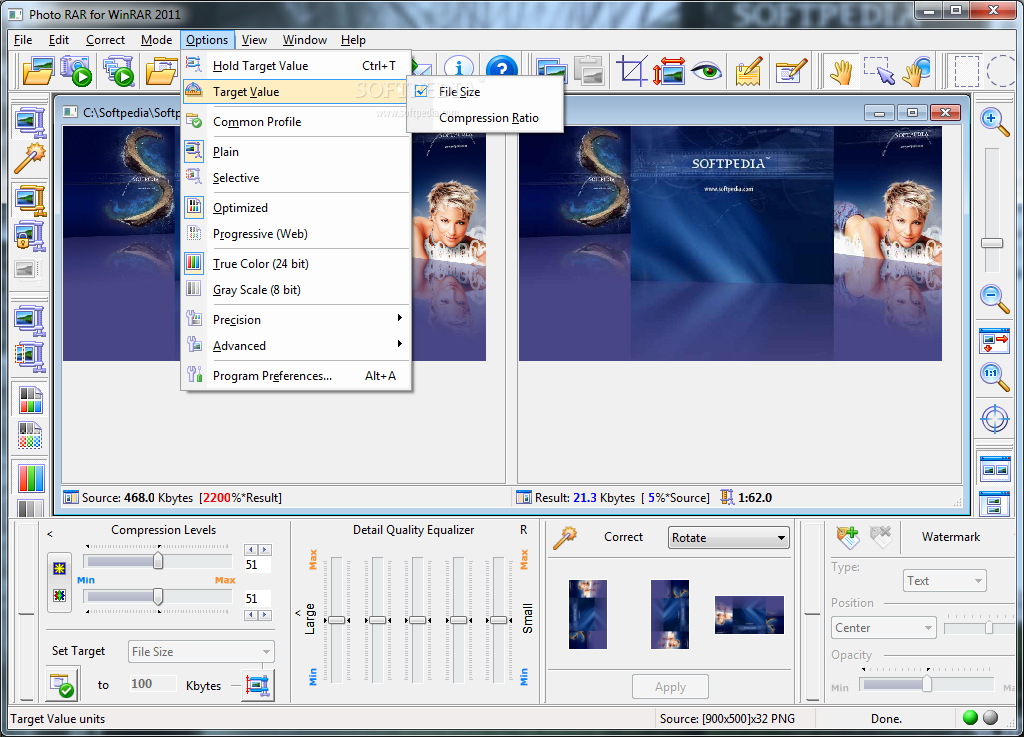Click left arrow above upper value 51
The width and height of the screenshot is (1024, 737).
(251, 550)
